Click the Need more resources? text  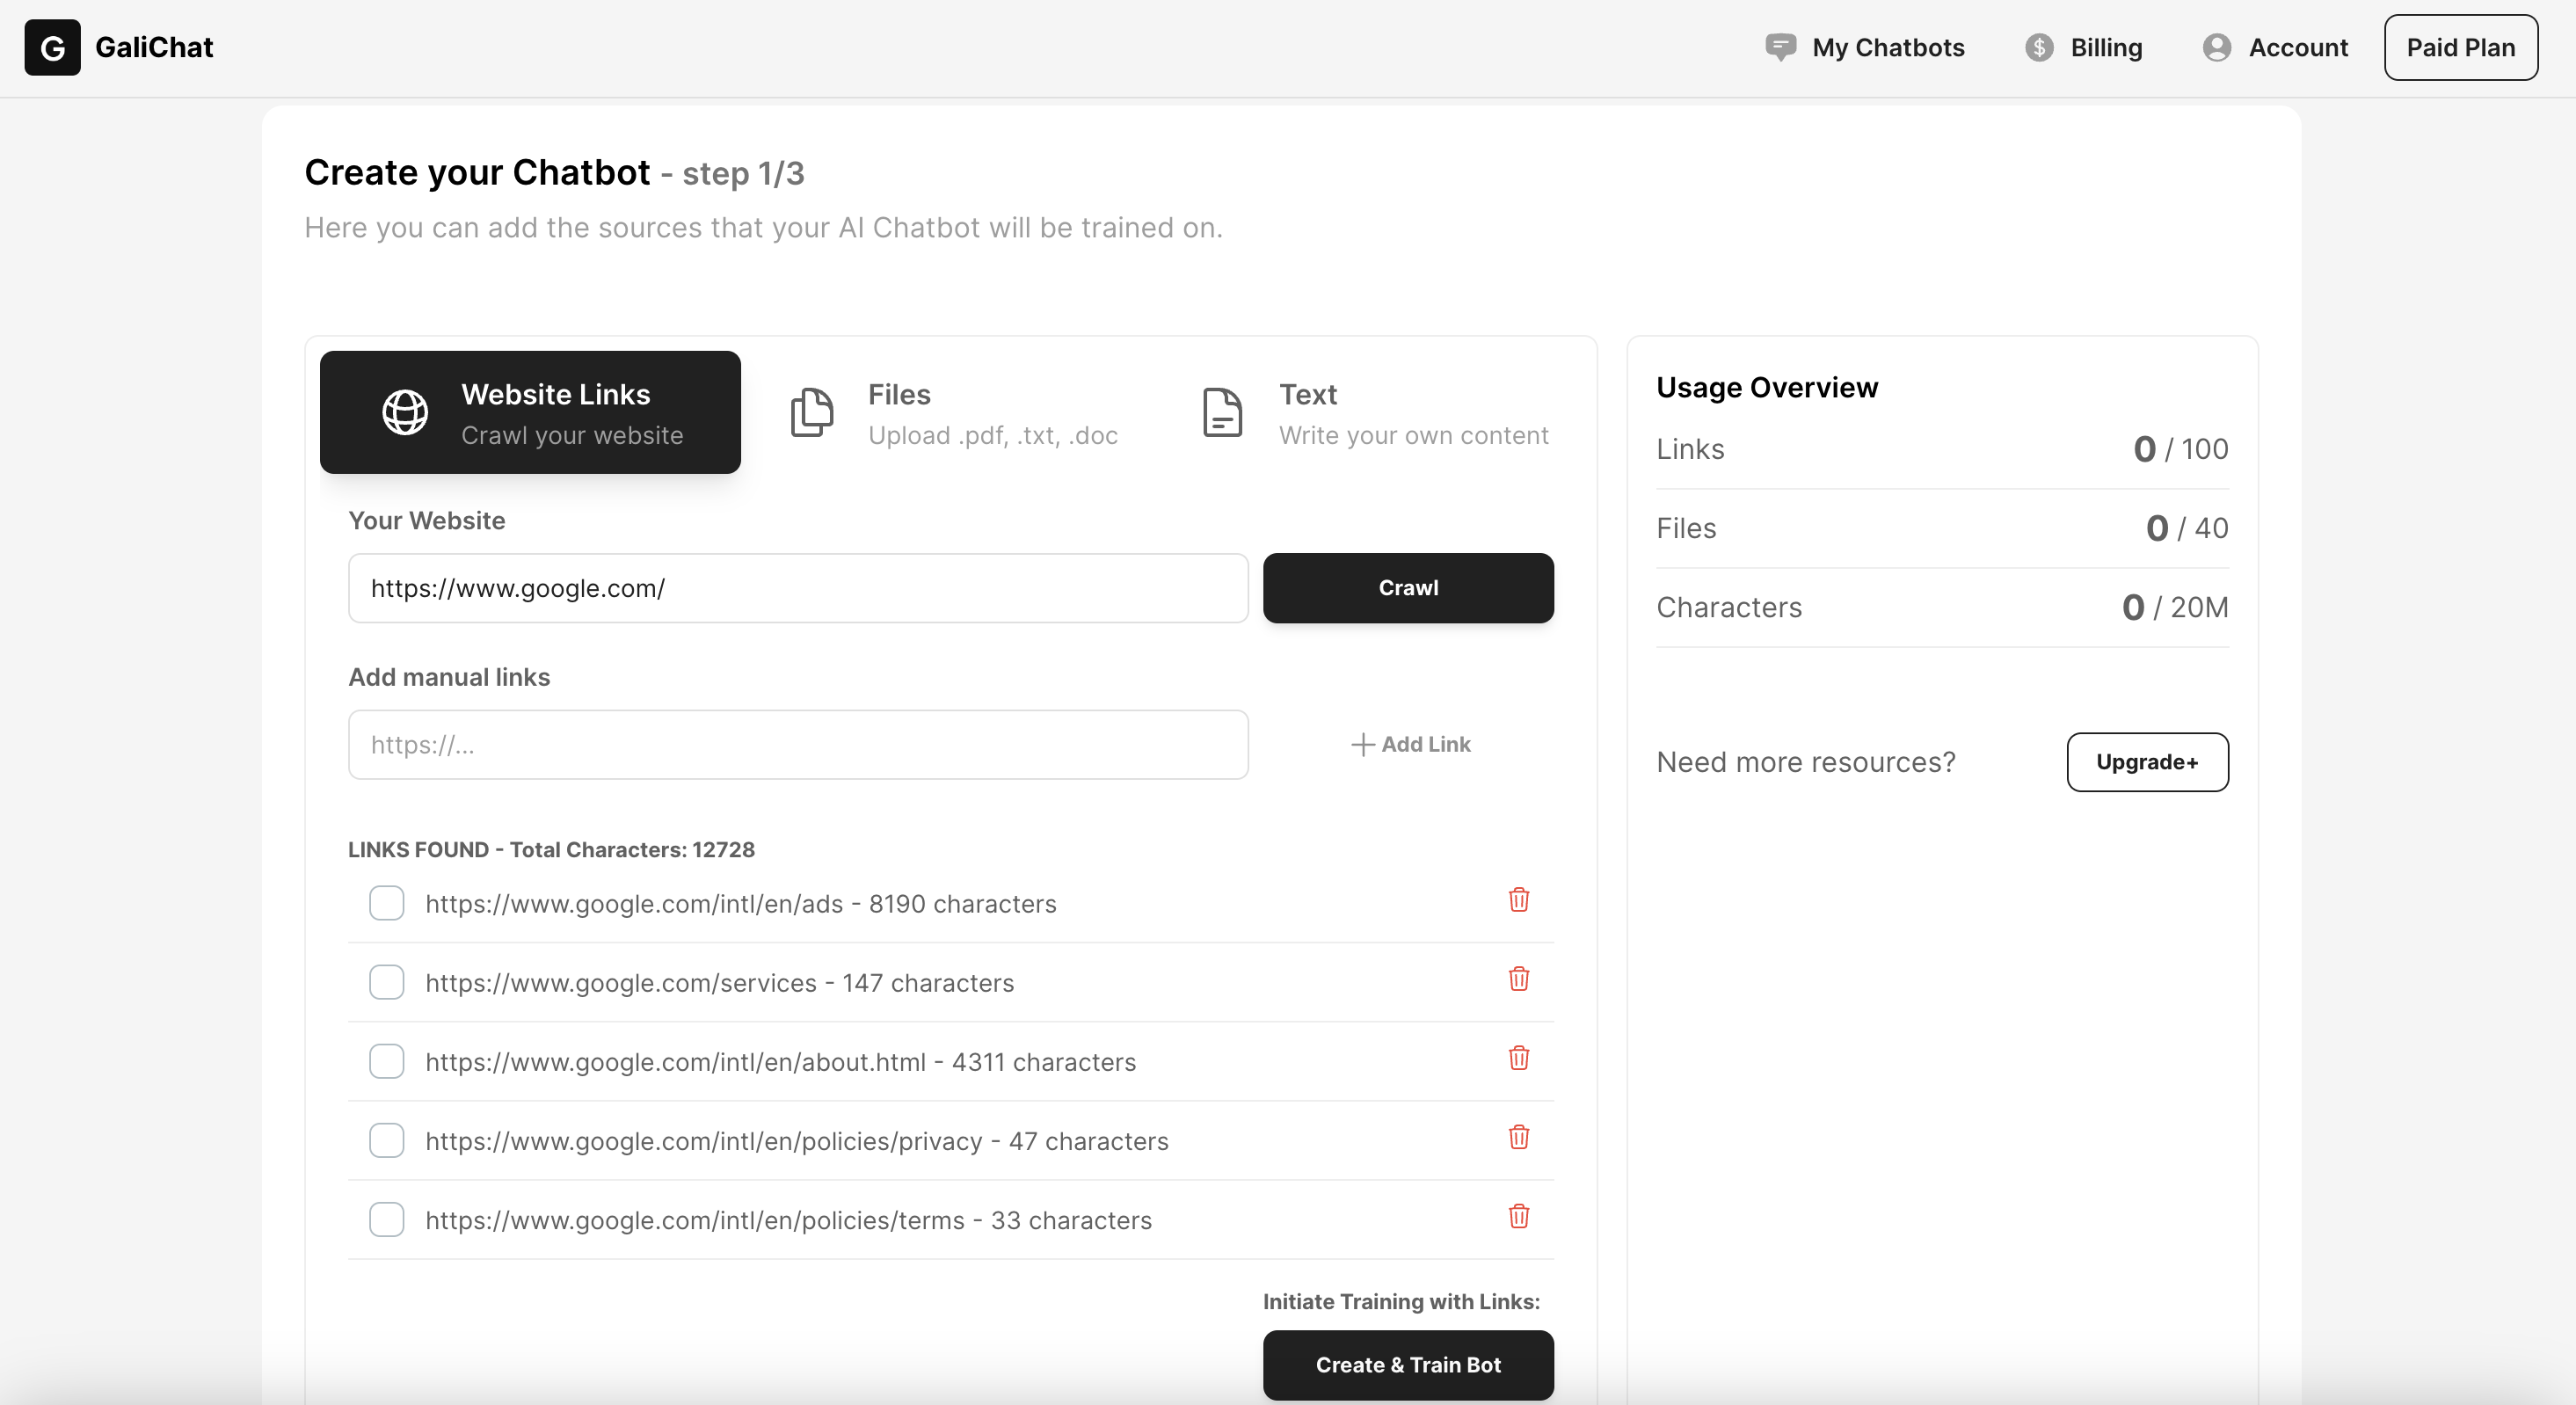click(1806, 762)
